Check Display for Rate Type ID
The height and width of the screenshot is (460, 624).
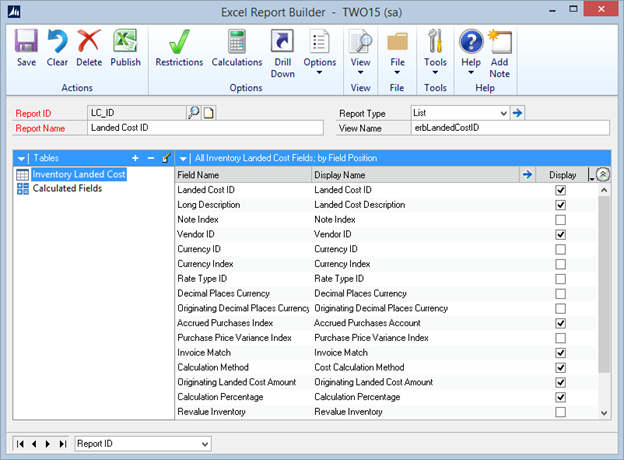pyautogui.click(x=560, y=279)
